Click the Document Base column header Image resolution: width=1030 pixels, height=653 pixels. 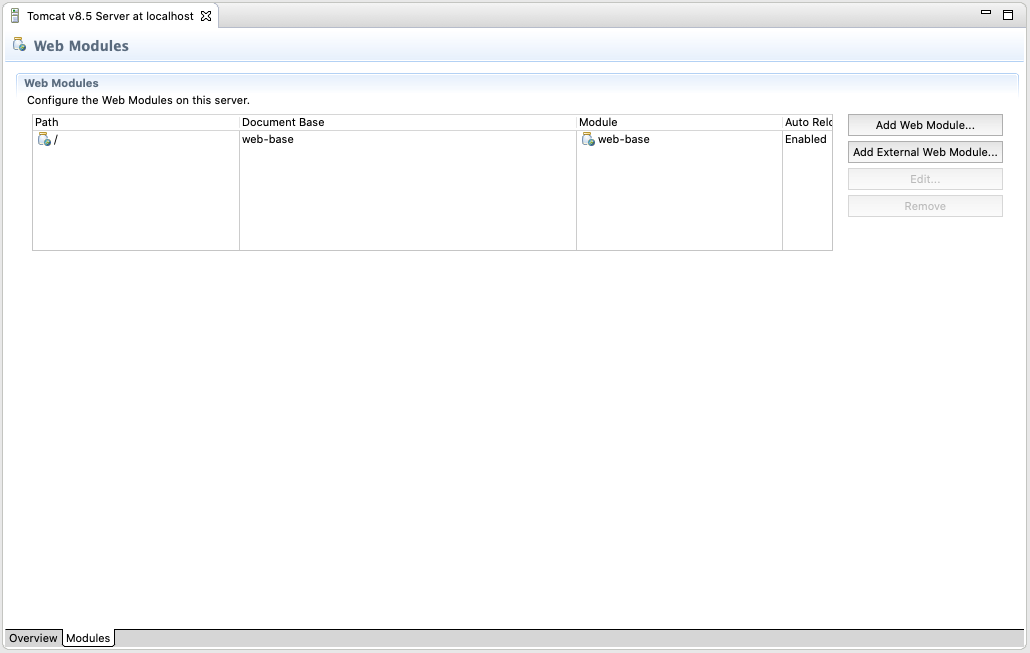tap(407, 122)
